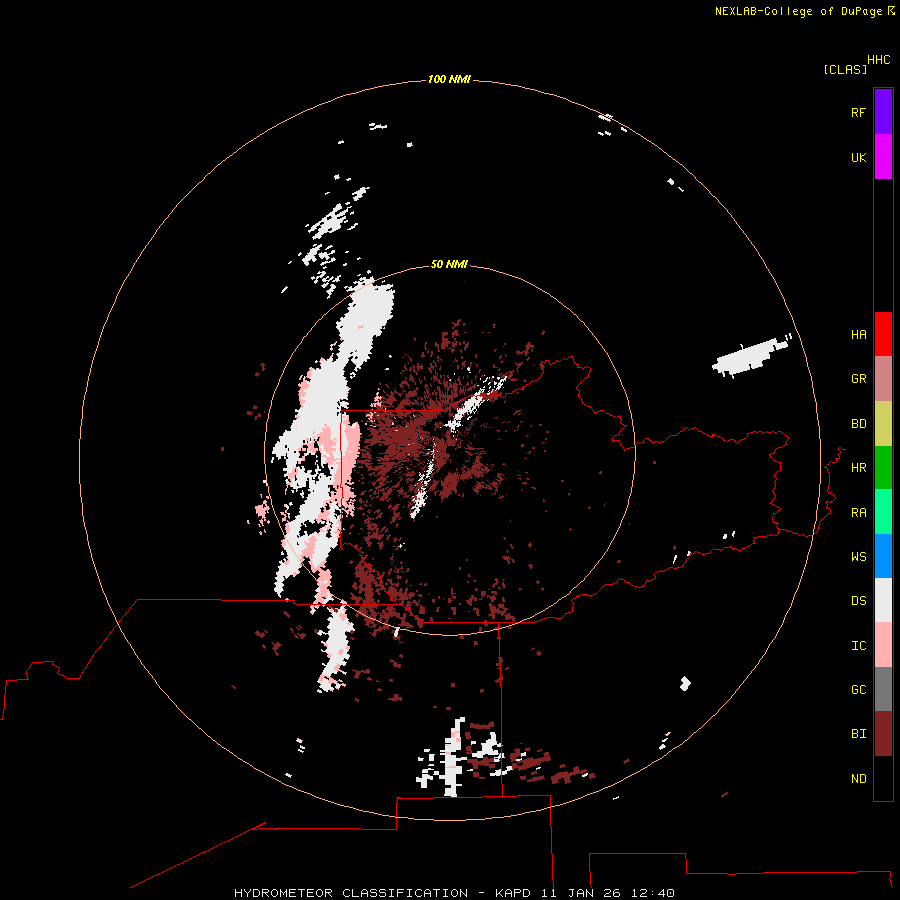Click the BI legend label

[x=859, y=734]
